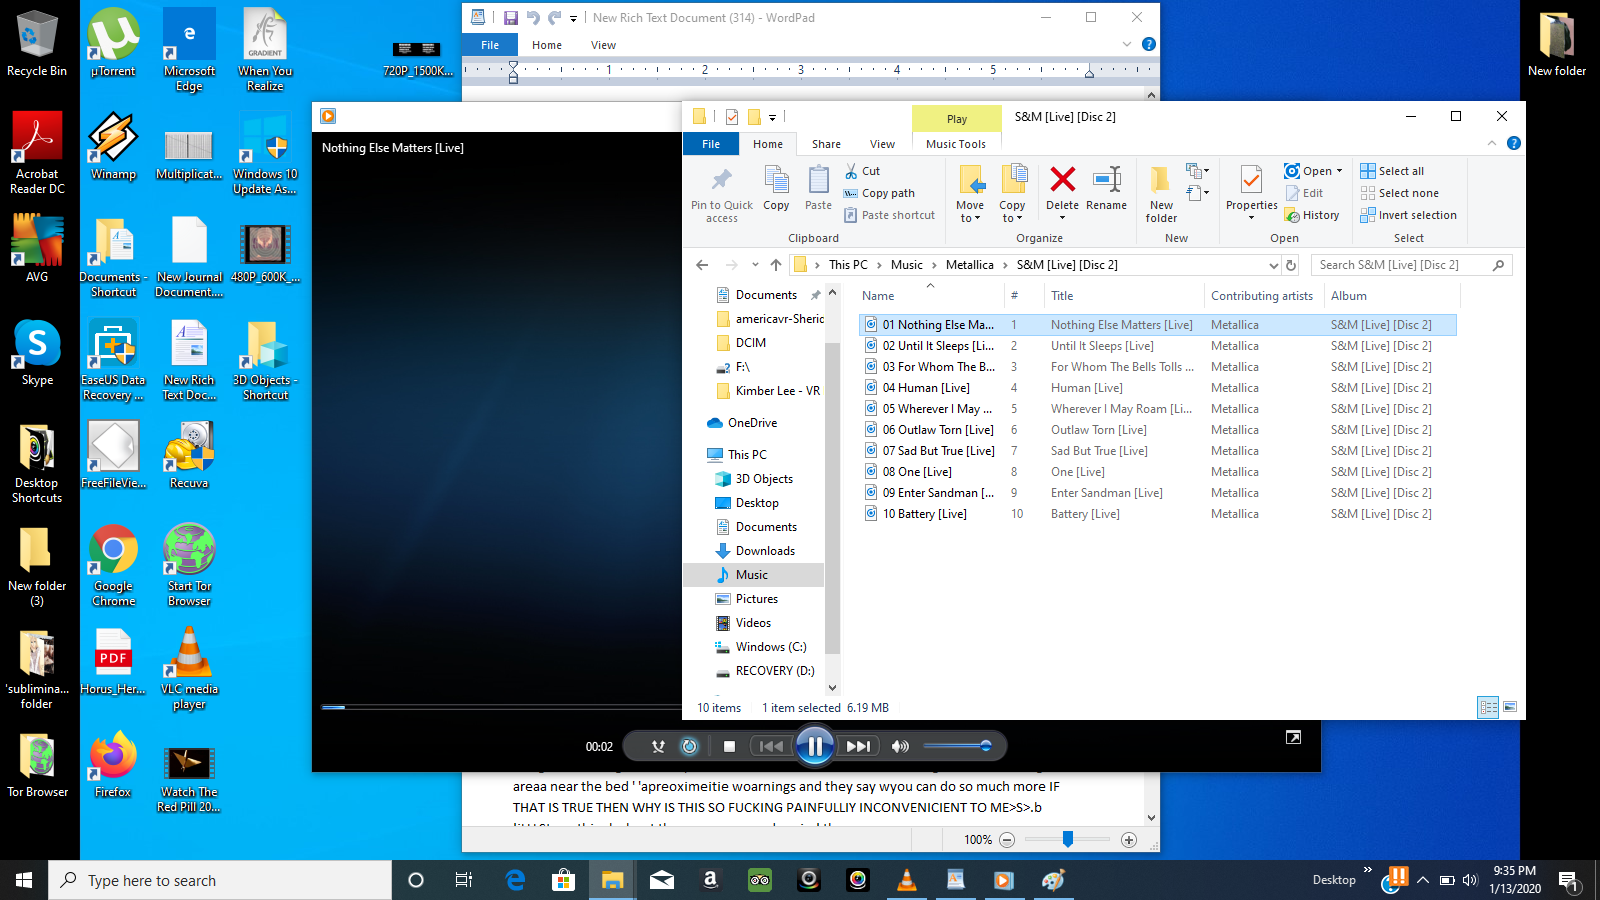Create a New folder from ribbon
This screenshot has height=900, width=1600.
1161,194
